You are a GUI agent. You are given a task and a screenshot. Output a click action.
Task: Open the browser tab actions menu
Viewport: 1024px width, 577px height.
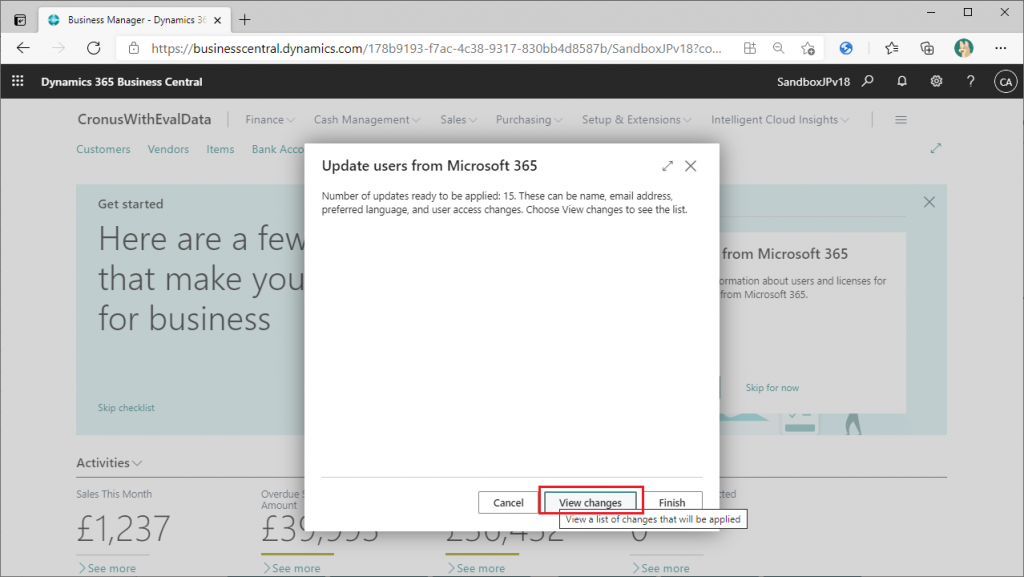[20, 20]
